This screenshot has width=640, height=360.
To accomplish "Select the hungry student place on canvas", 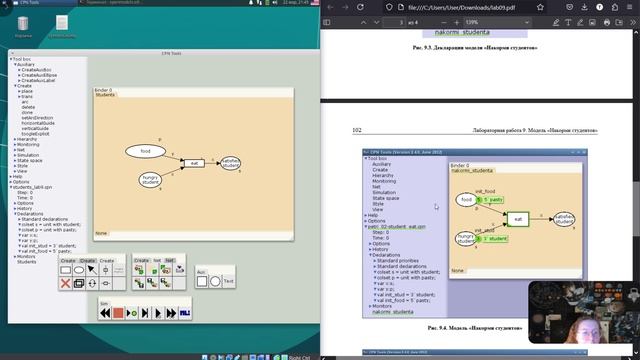I will click(150, 180).
